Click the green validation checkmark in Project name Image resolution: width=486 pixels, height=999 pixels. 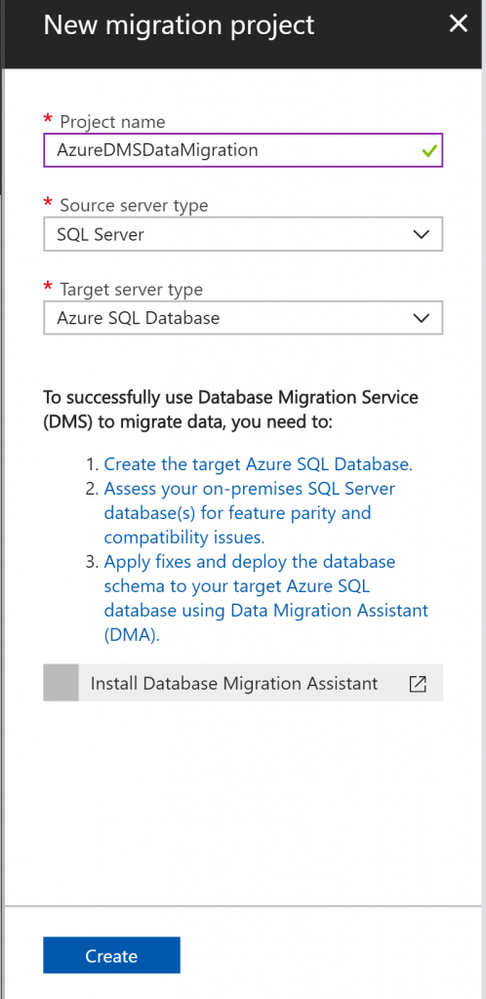[x=429, y=151]
